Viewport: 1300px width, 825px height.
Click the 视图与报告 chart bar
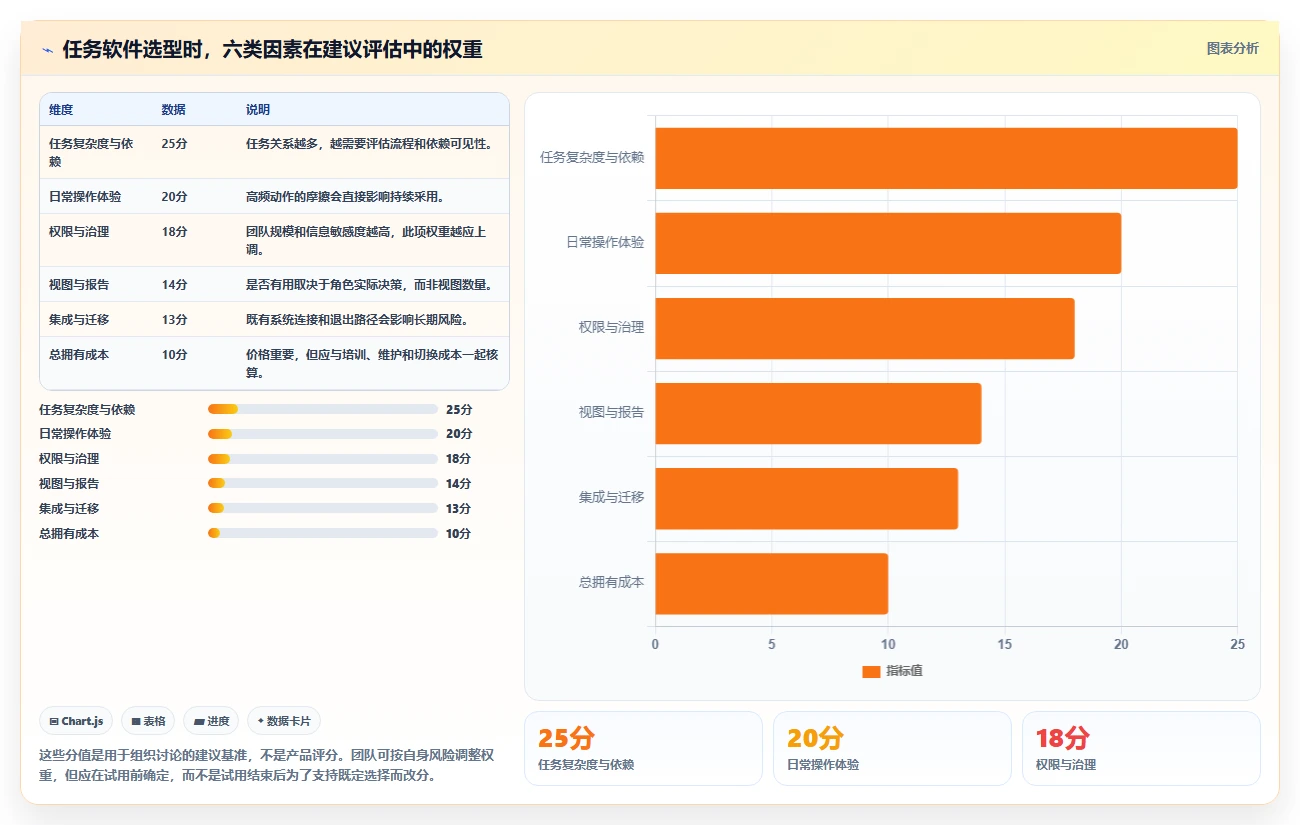(818, 413)
